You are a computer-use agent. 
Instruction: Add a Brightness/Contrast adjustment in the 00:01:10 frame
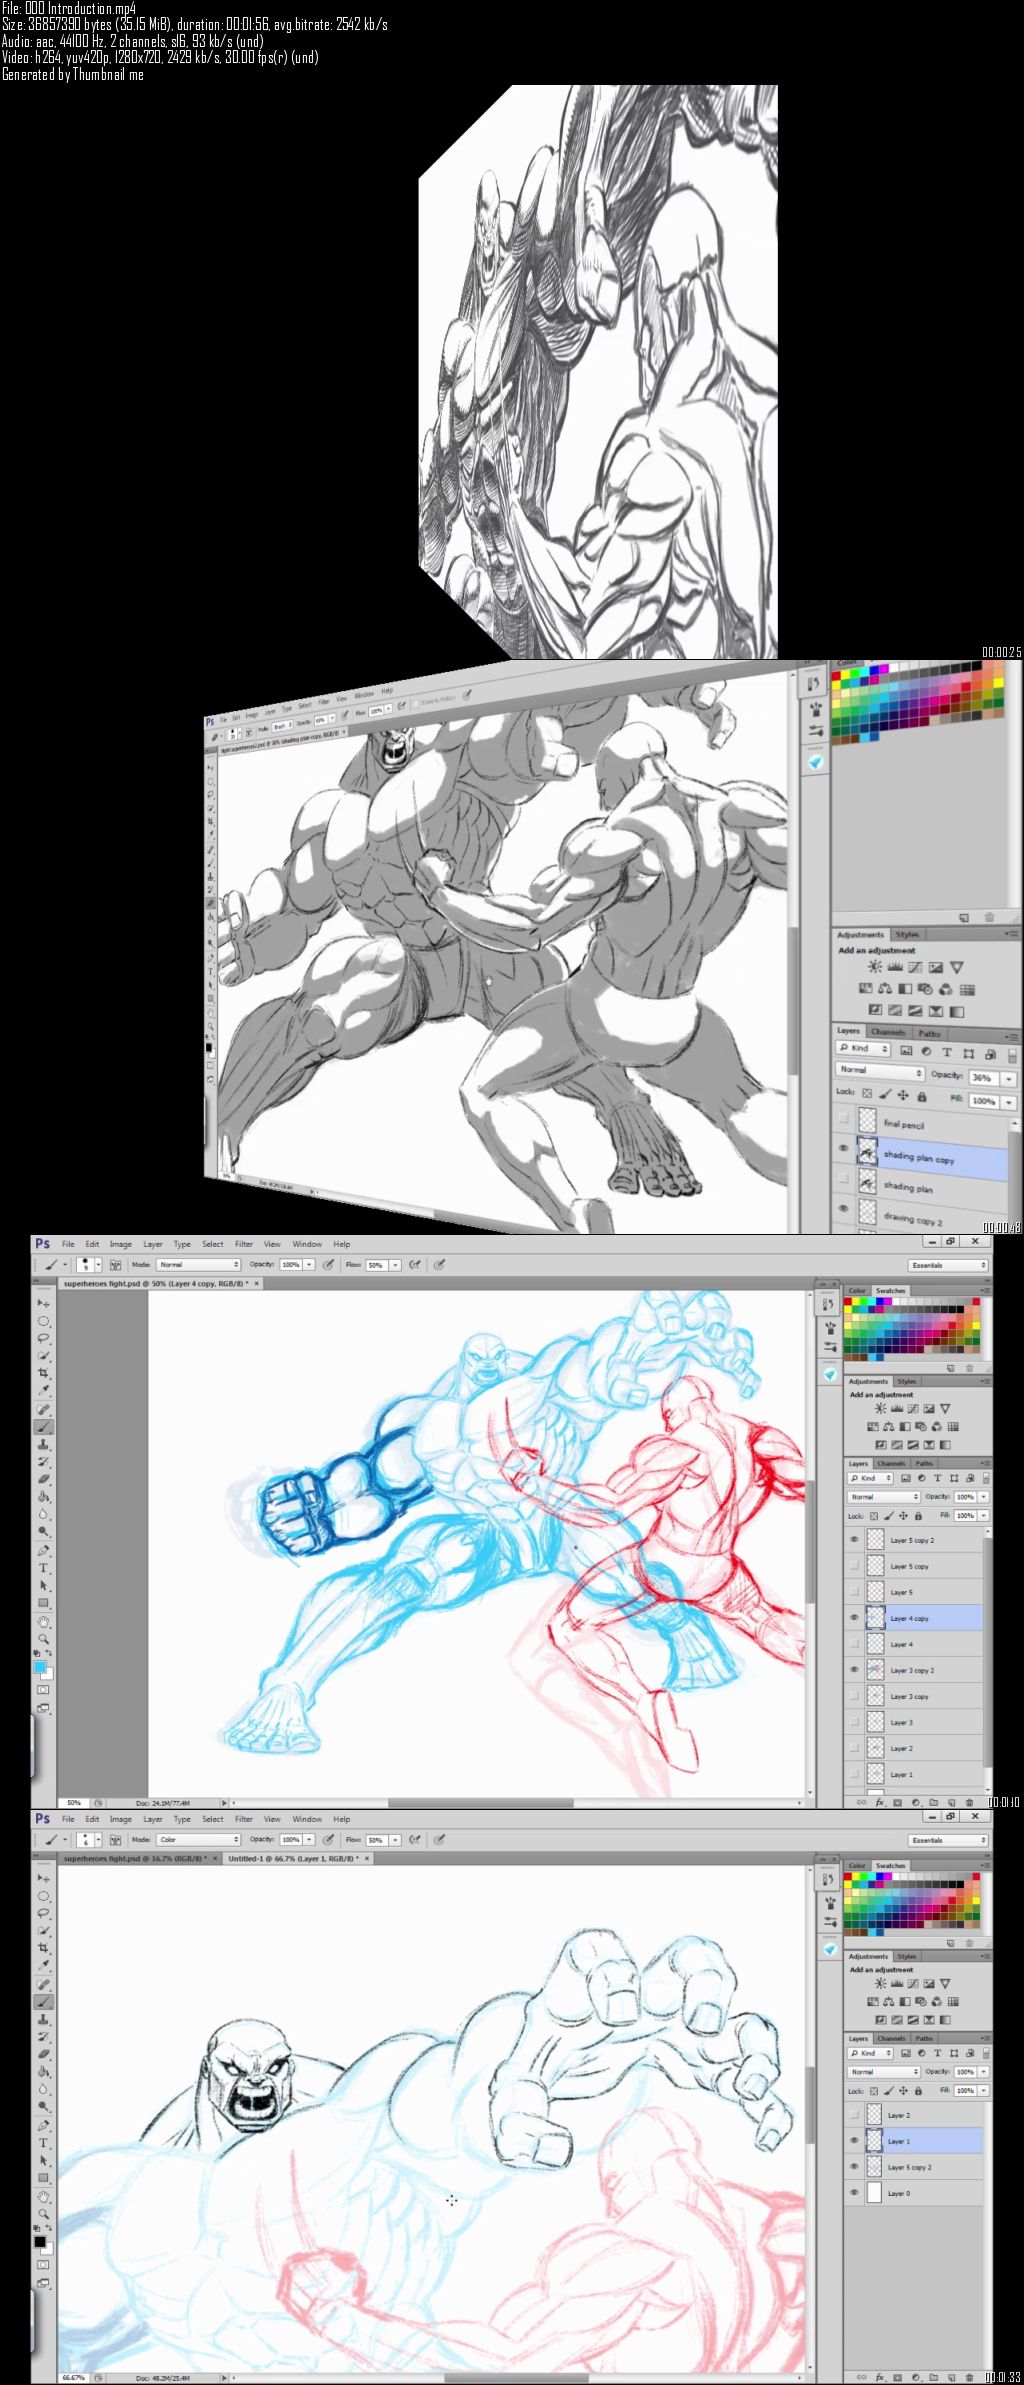pos(882,1408)
